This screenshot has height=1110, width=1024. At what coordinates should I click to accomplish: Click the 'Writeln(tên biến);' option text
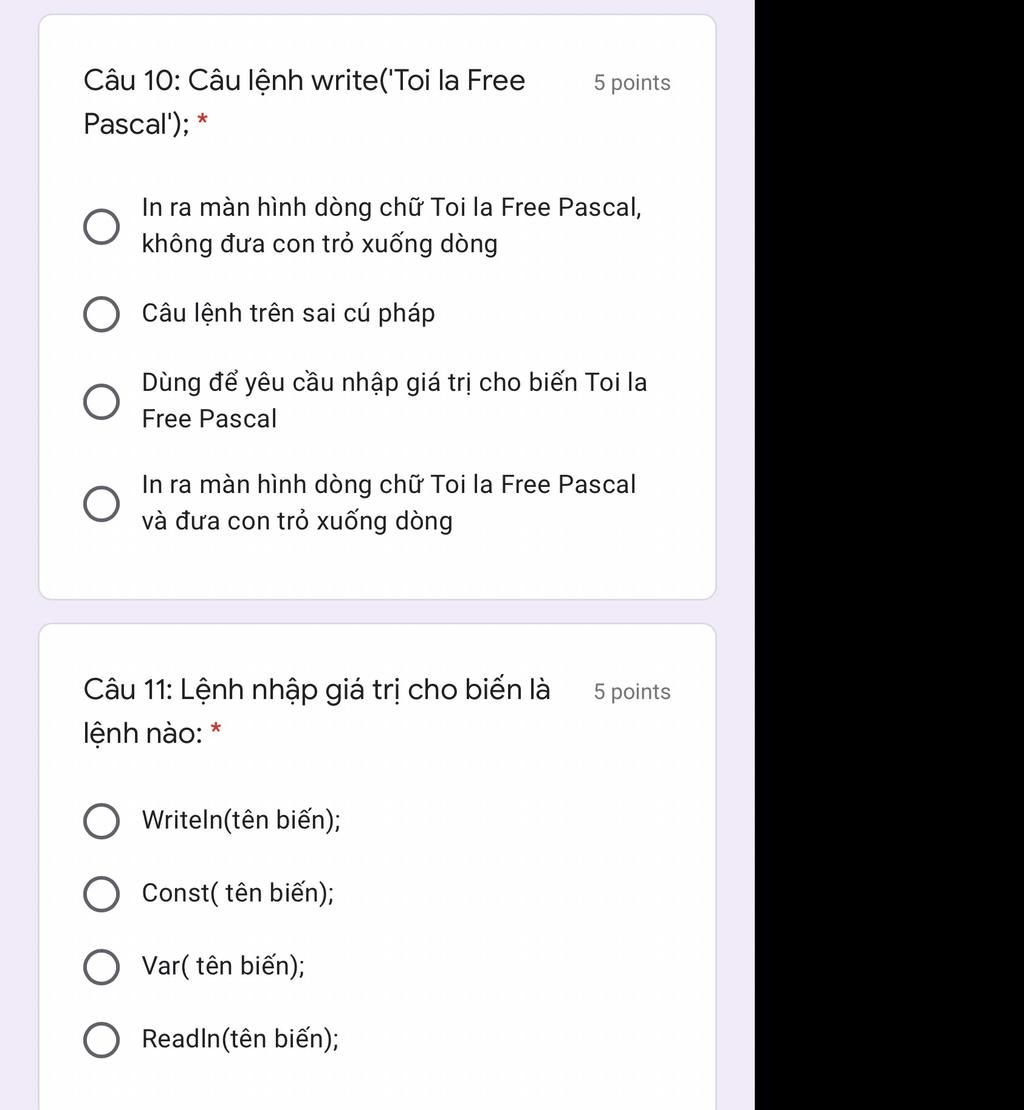(x=241, y=821)
